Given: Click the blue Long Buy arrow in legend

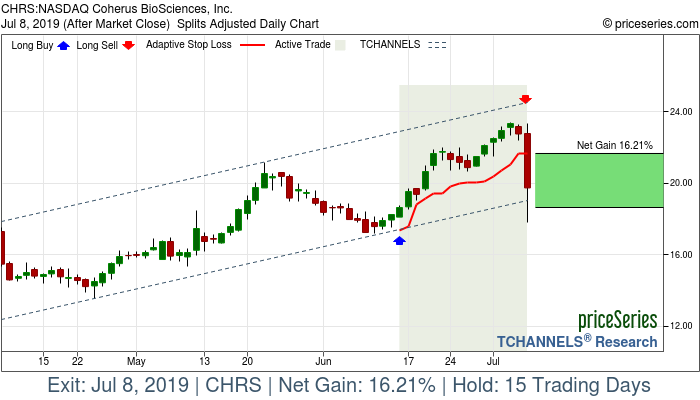Looking at the screenshot, I should click(x=64, y=46).
